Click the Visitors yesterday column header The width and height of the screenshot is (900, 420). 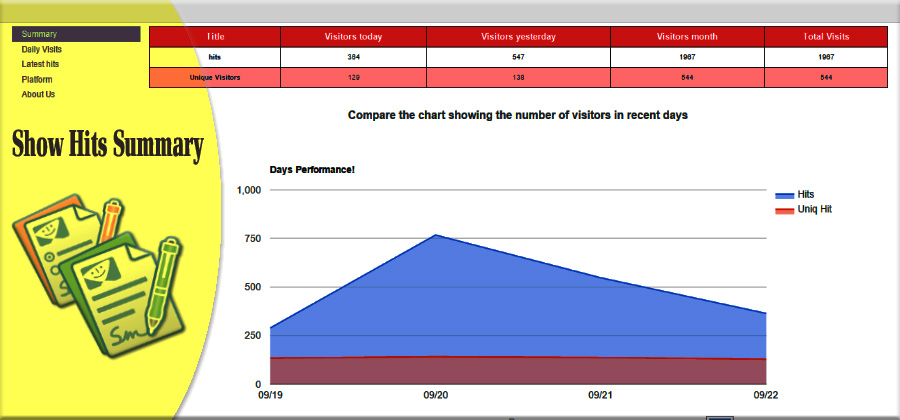518,37
